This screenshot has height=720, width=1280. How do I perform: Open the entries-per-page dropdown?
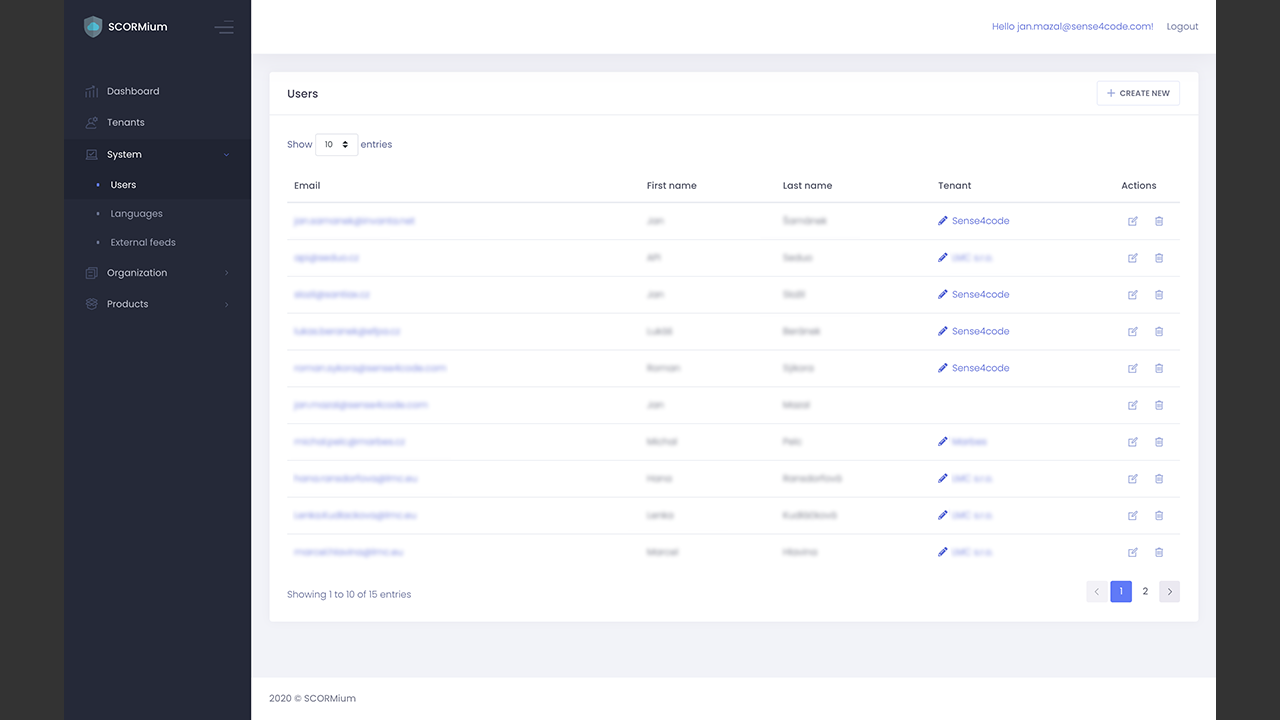pyautogui.click(x=336, y=145)
